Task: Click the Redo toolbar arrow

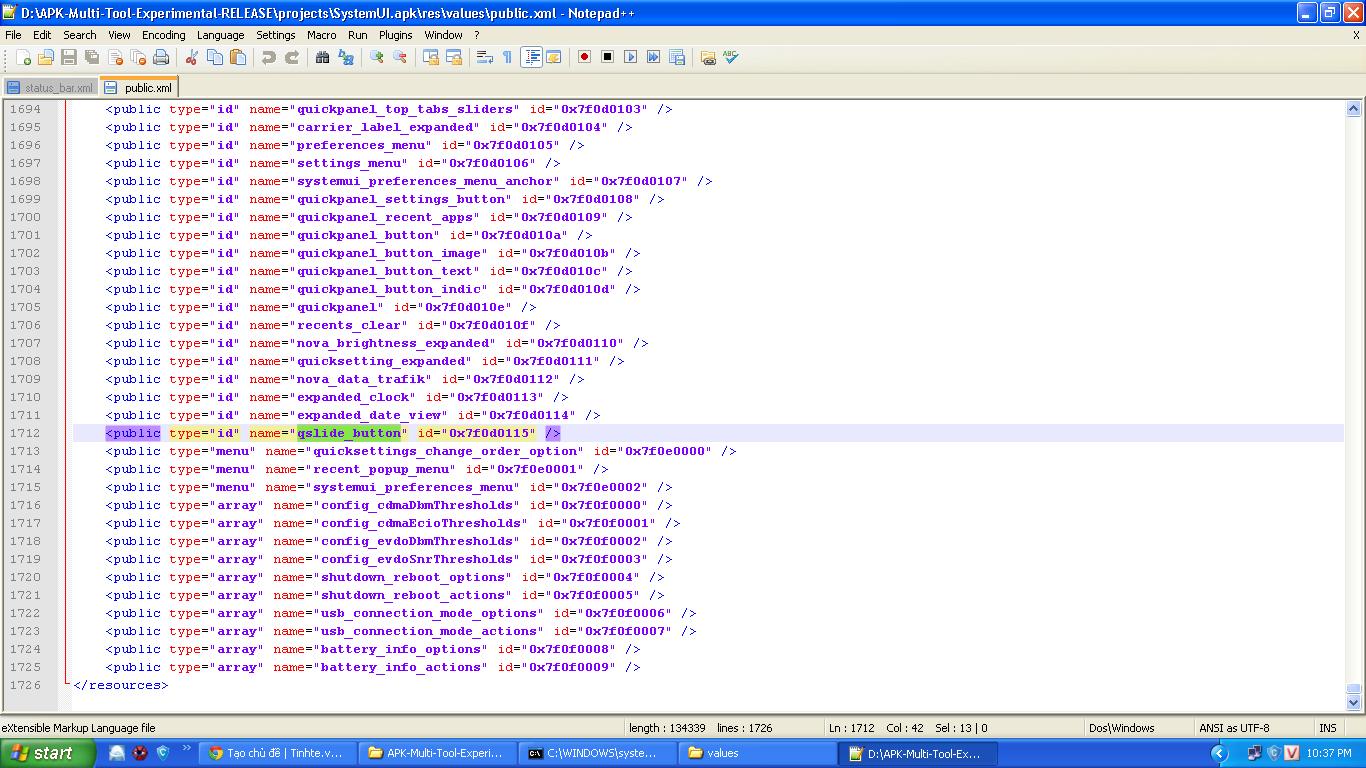Action: coord(292,58)
